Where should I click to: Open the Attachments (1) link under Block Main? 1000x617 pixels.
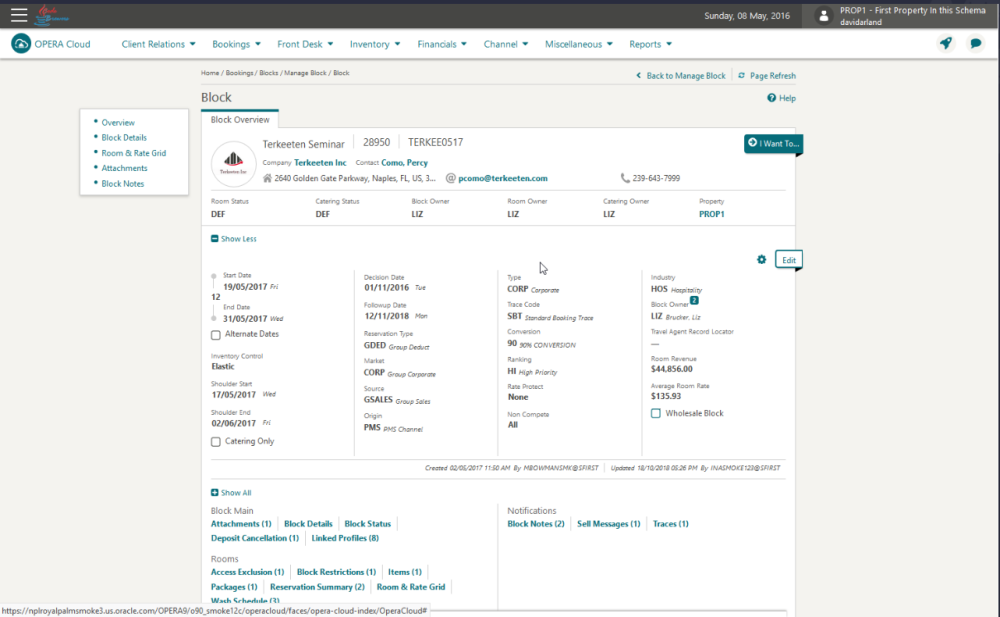click(x=241, y=524)
